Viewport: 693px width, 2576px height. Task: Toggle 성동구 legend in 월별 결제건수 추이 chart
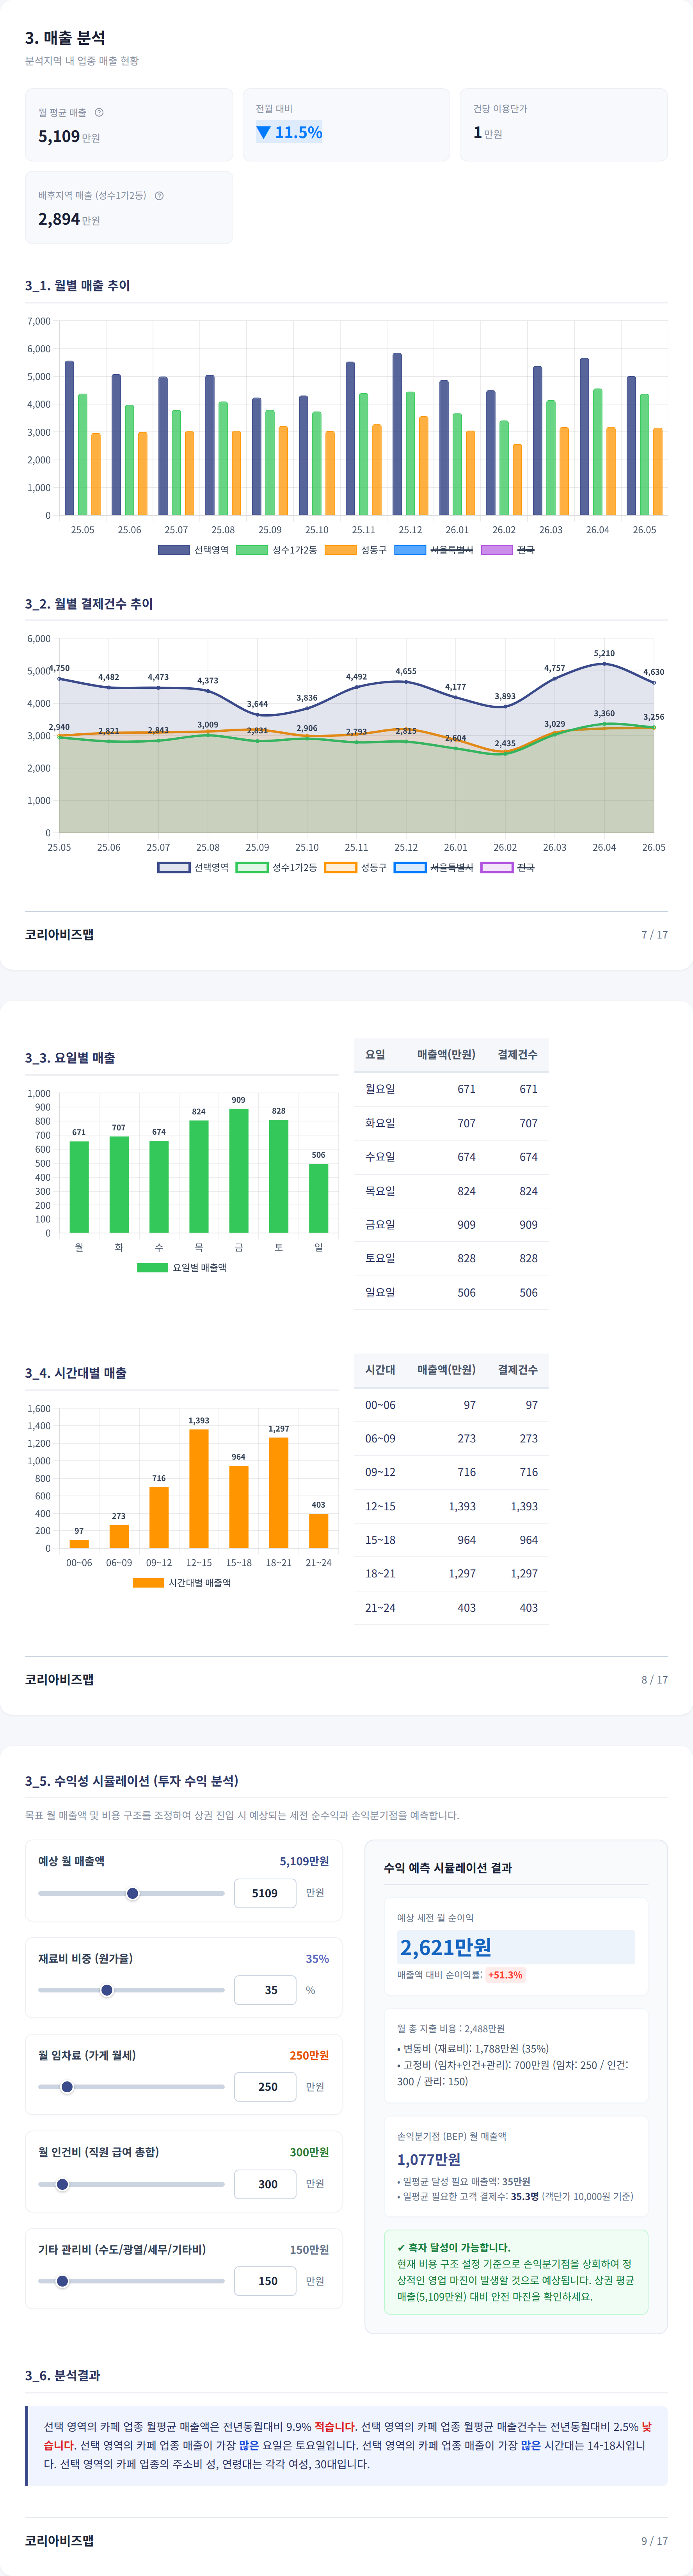coord(356,867)
